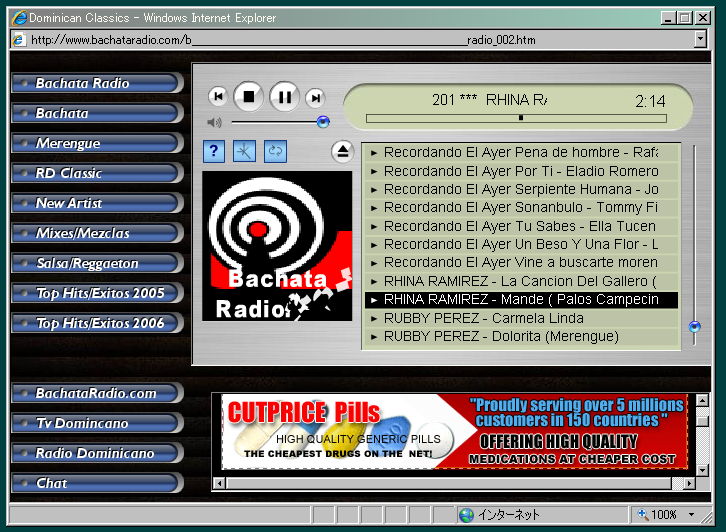The image size is (726, 532).
Task: Click the 2:14 time display
Action: tap(650, 101)
